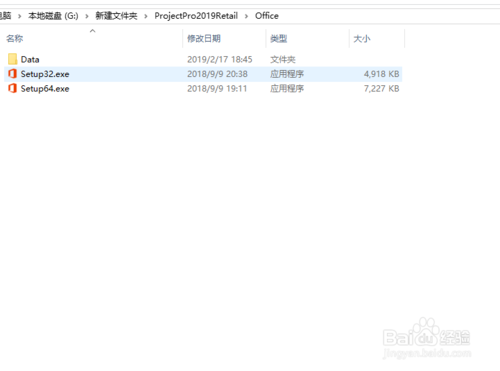Click the Office breadcrumb segment
The width and height of the screenshot is (500, 371).
[267, 16]
